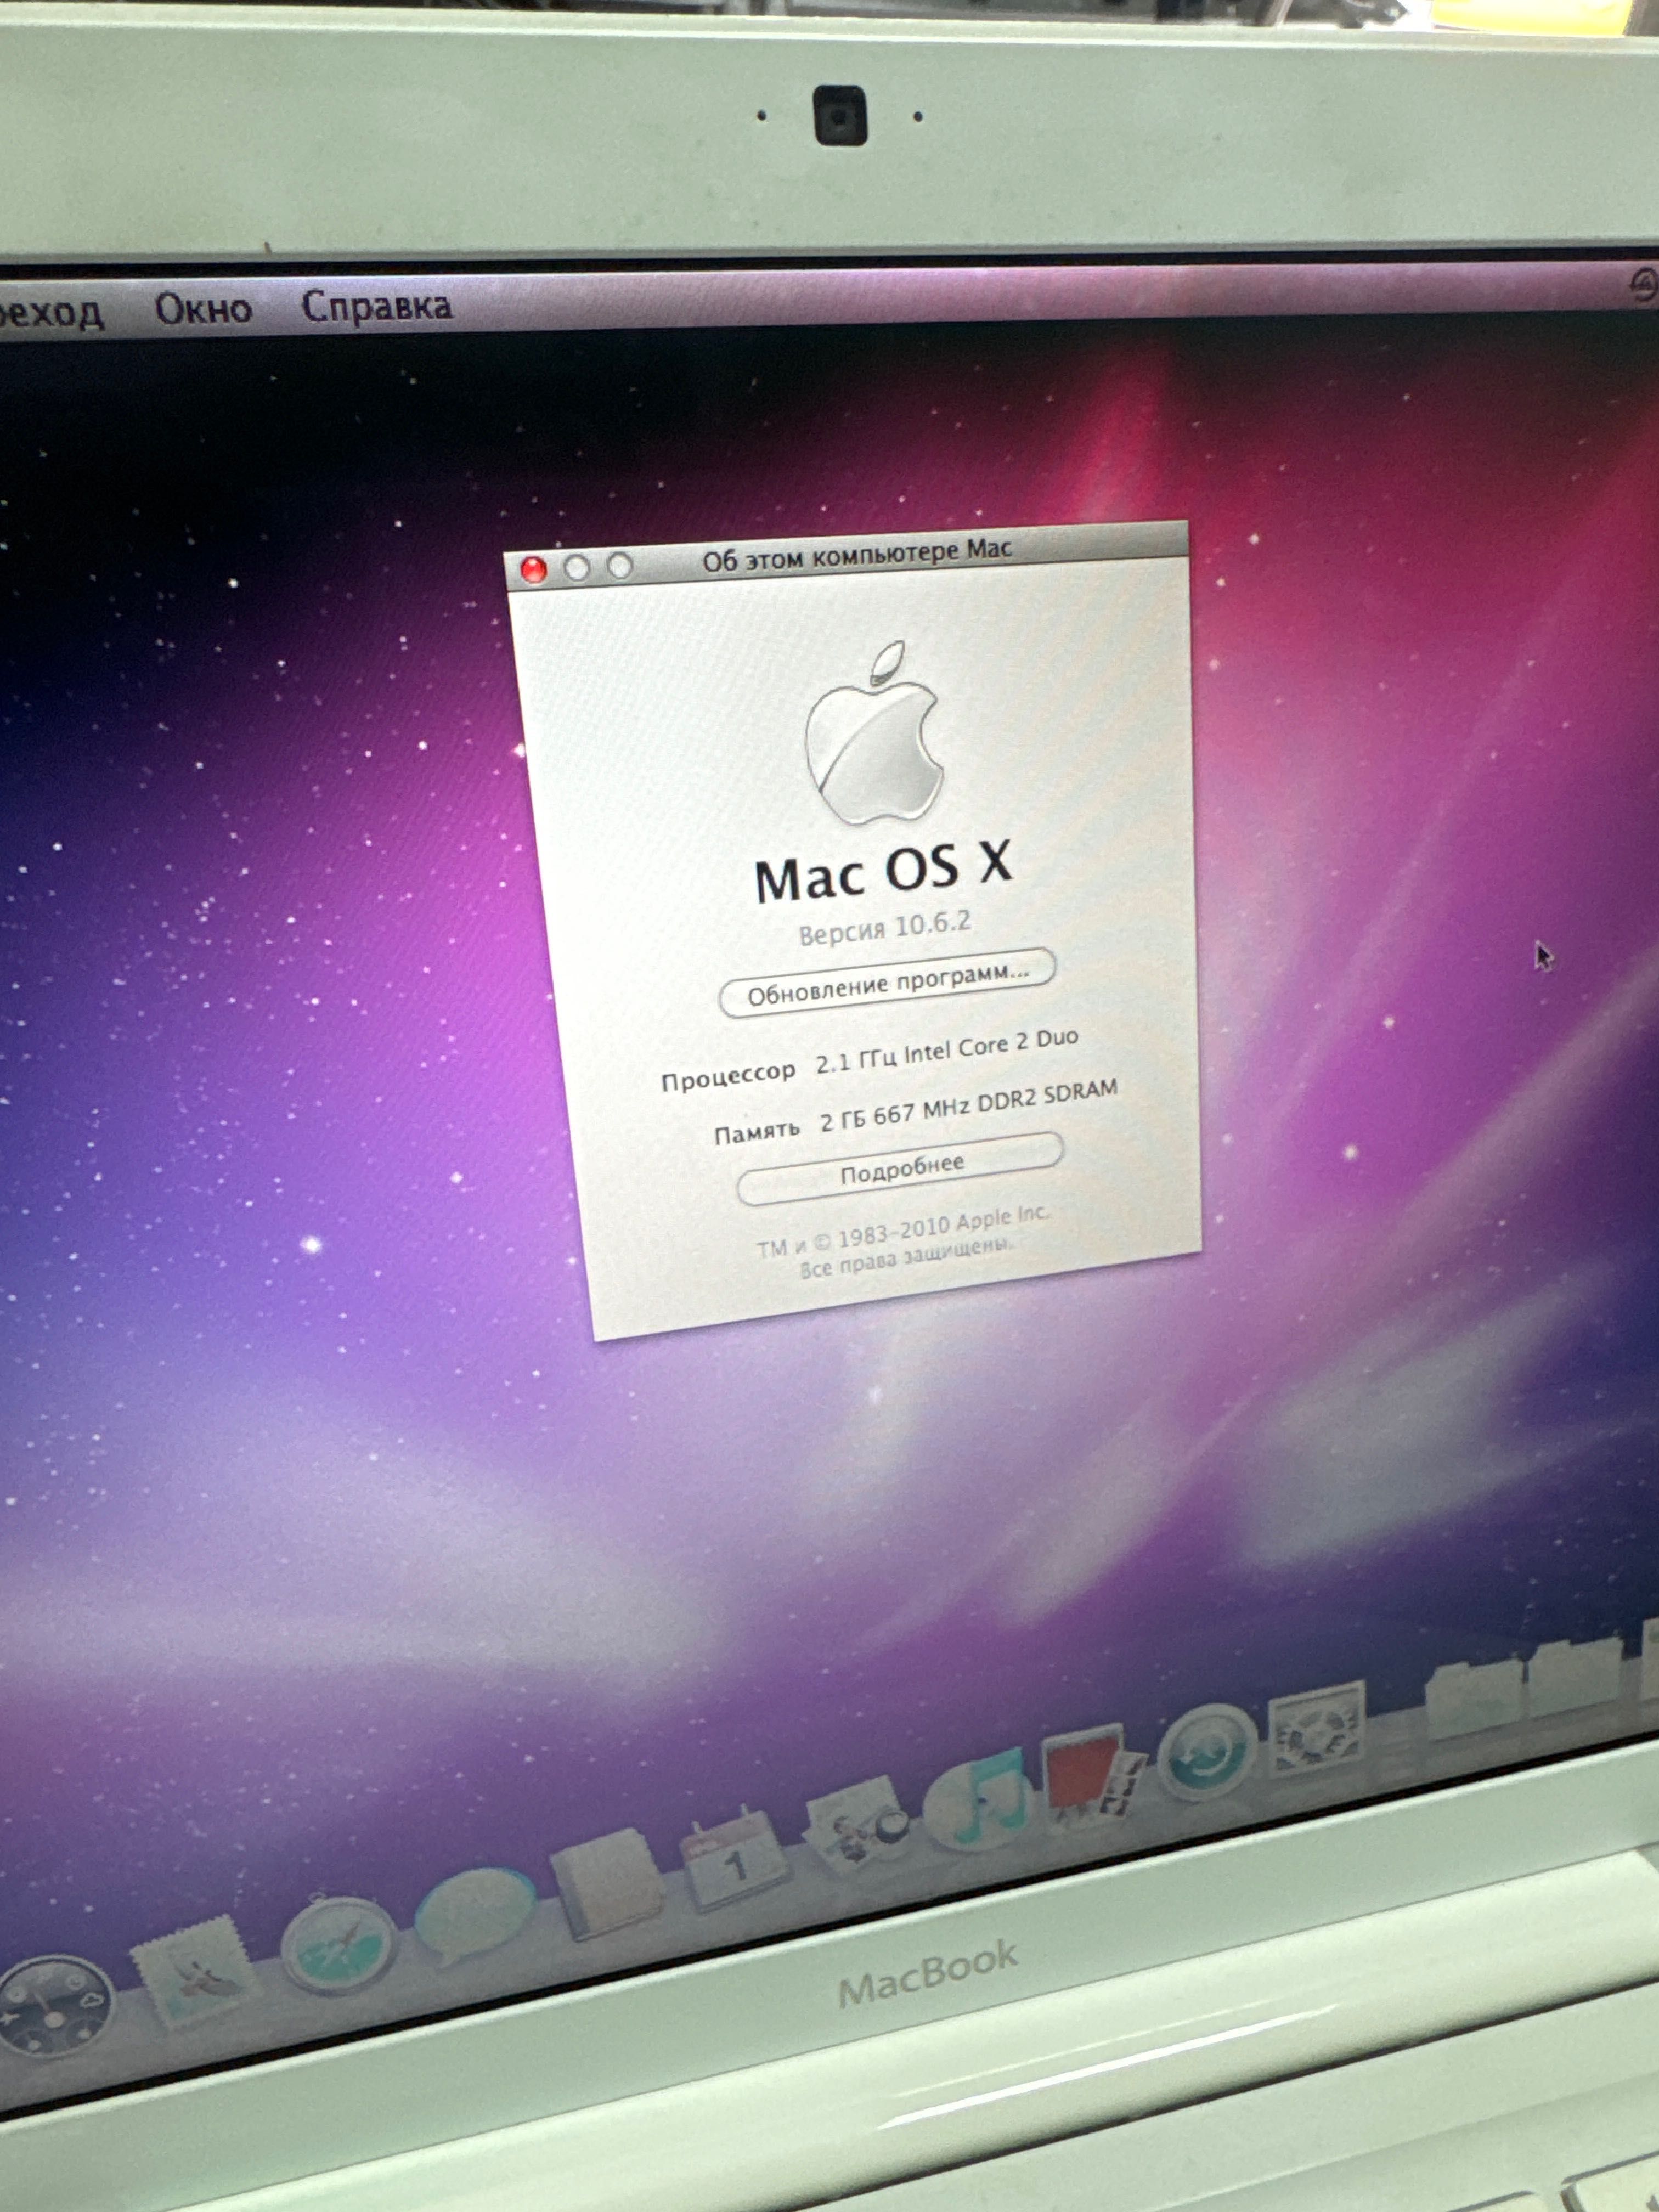This screenshot has height=2212, width=1659.
Task: Minimize the Об этом компьютере Mac window
Action: click(x=577, y=567)
